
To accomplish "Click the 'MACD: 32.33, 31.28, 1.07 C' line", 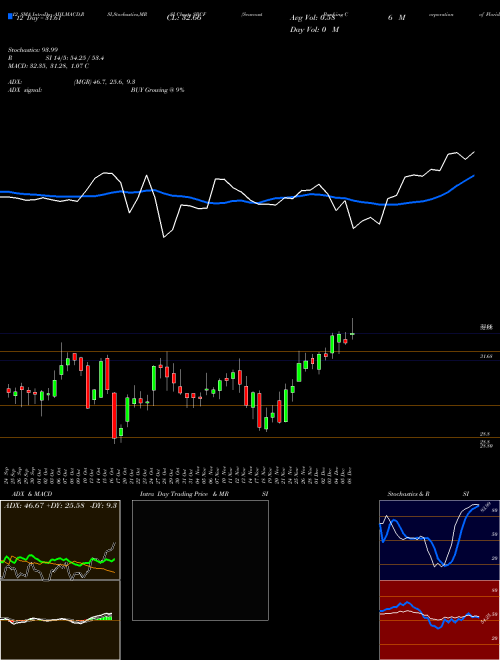I will coord(48,66).
